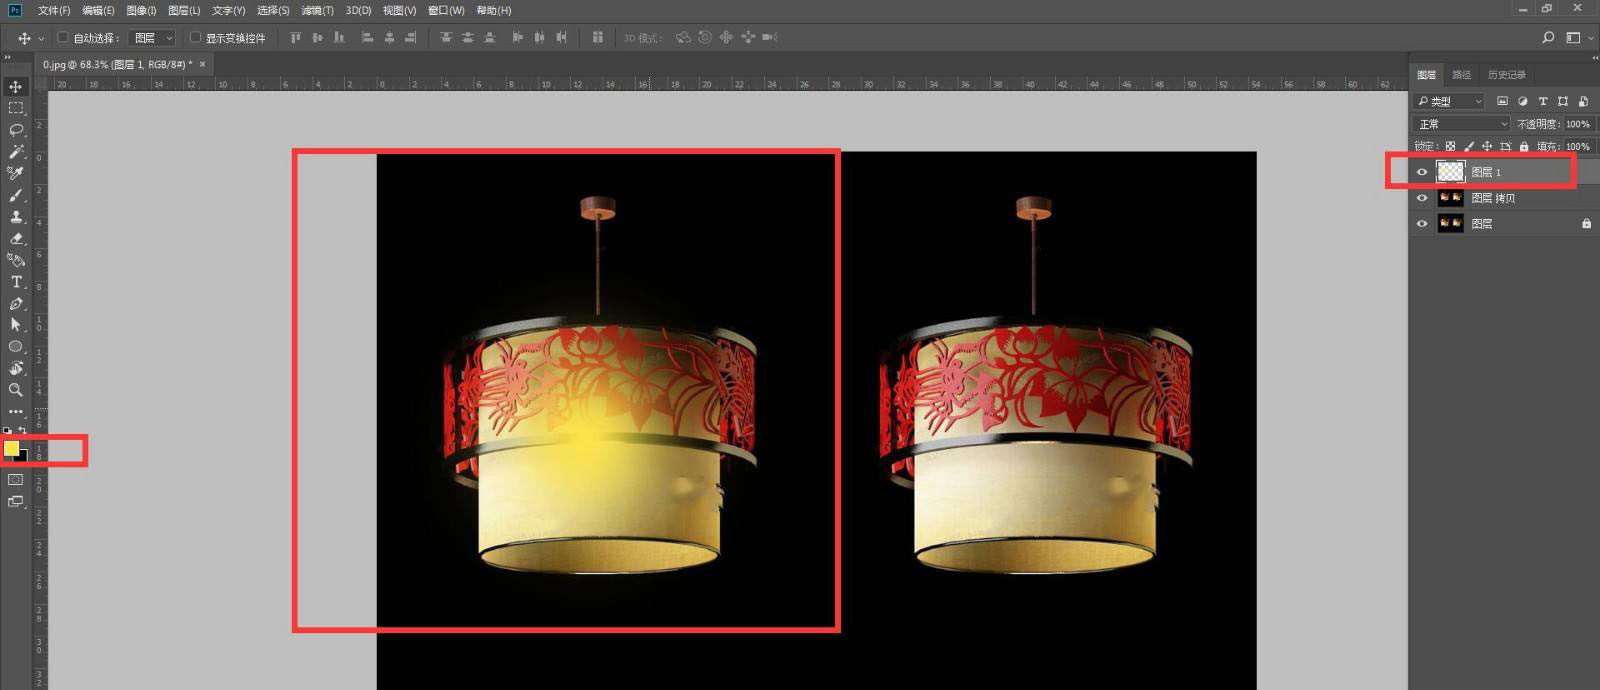Open the 正常 blend mode dropdown
This screenshot has width=1600, height=690.
[1461, 124]
